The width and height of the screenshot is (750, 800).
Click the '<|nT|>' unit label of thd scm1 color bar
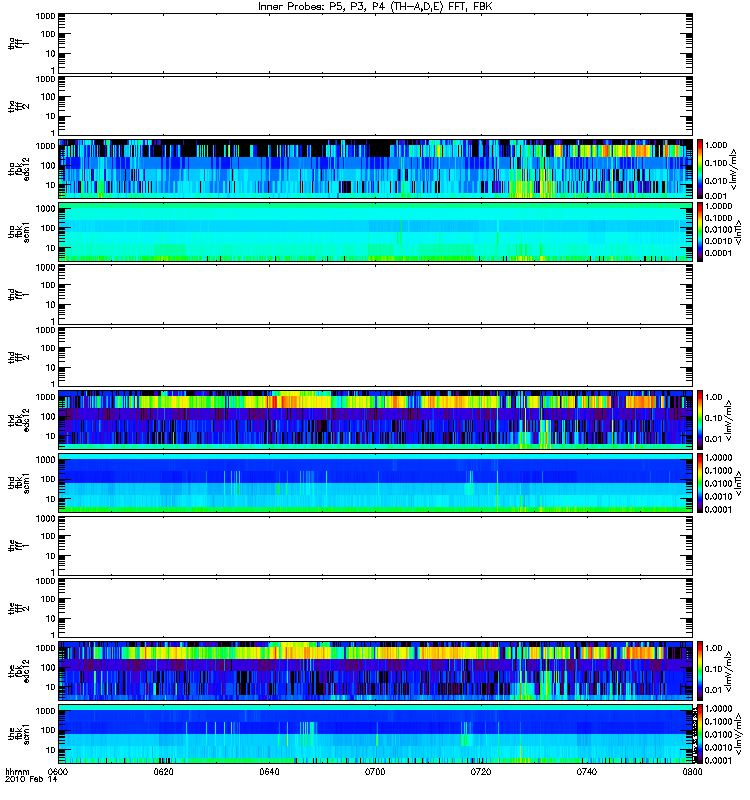click(738, 483)
